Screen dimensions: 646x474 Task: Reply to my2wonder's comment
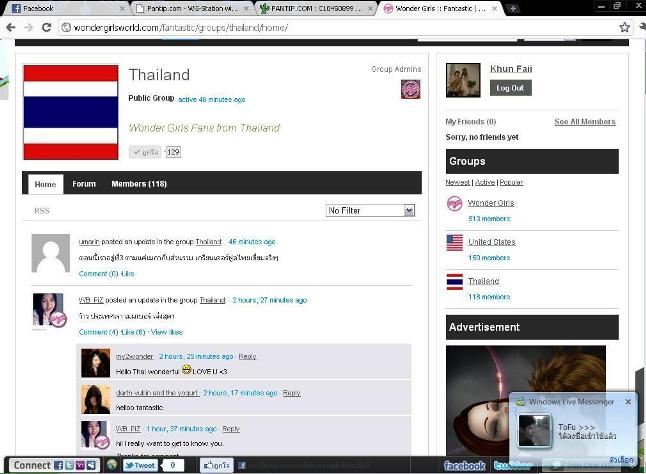point(248,357)
